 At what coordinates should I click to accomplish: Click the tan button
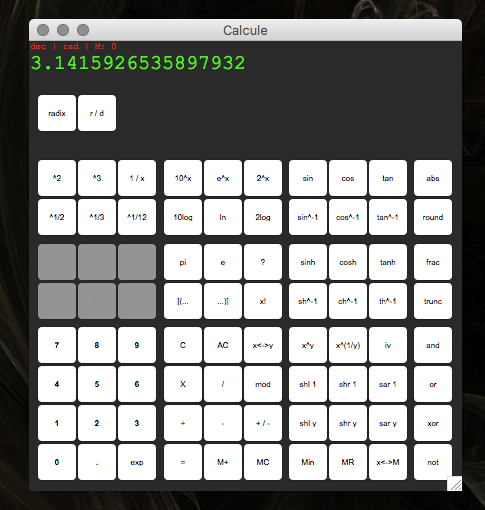[x=388, y=178]
